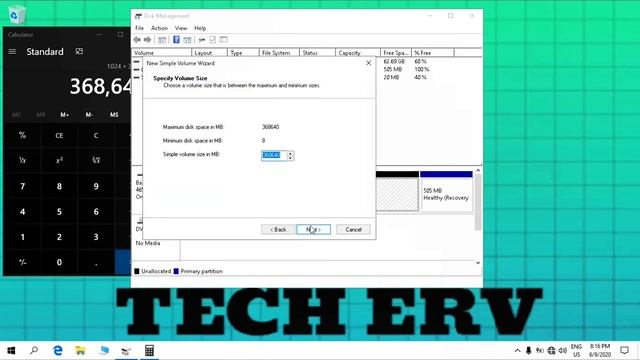Viewport: 640px width, 360px height.
Task: Sort by Layout column header
Action: pyautogui.click(x=209, y=53)
